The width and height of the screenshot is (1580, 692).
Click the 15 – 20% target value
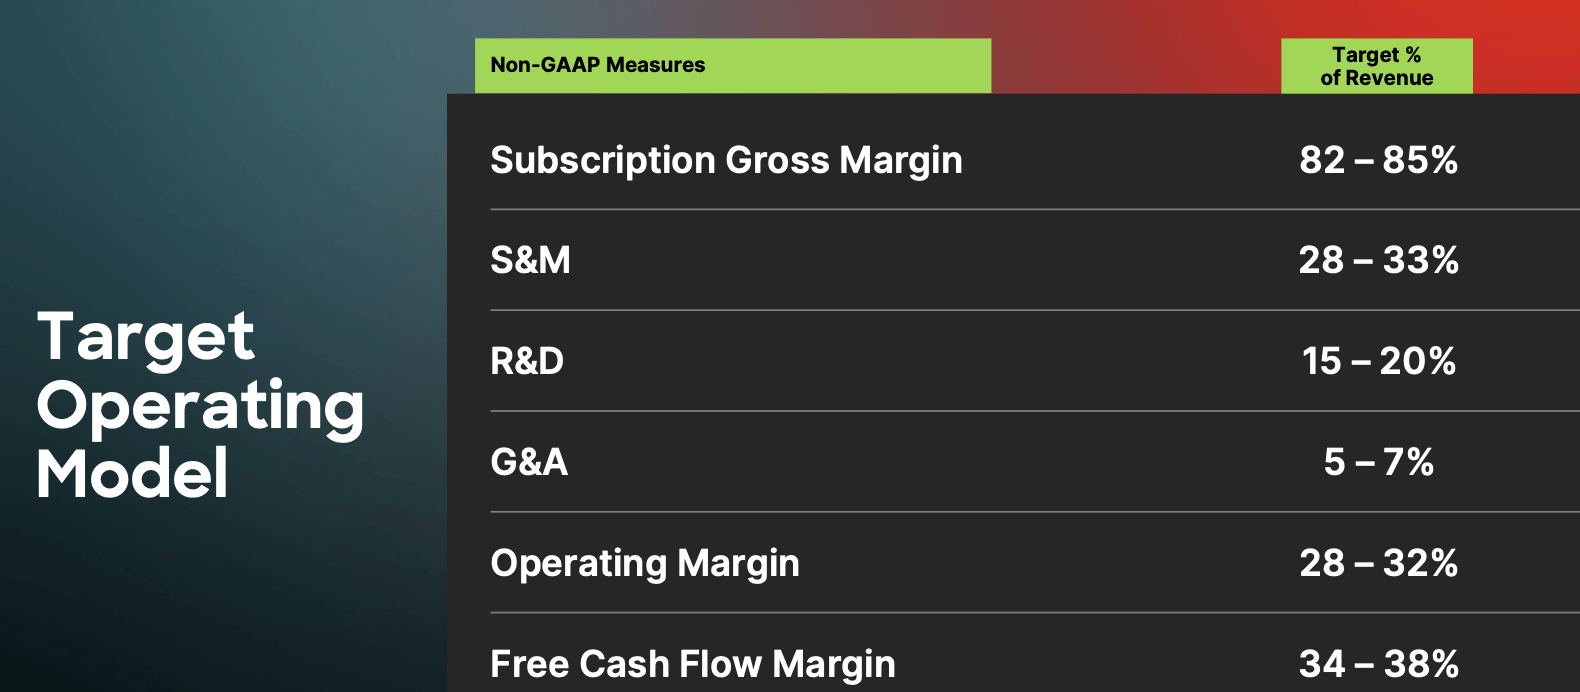[1378, 361]
